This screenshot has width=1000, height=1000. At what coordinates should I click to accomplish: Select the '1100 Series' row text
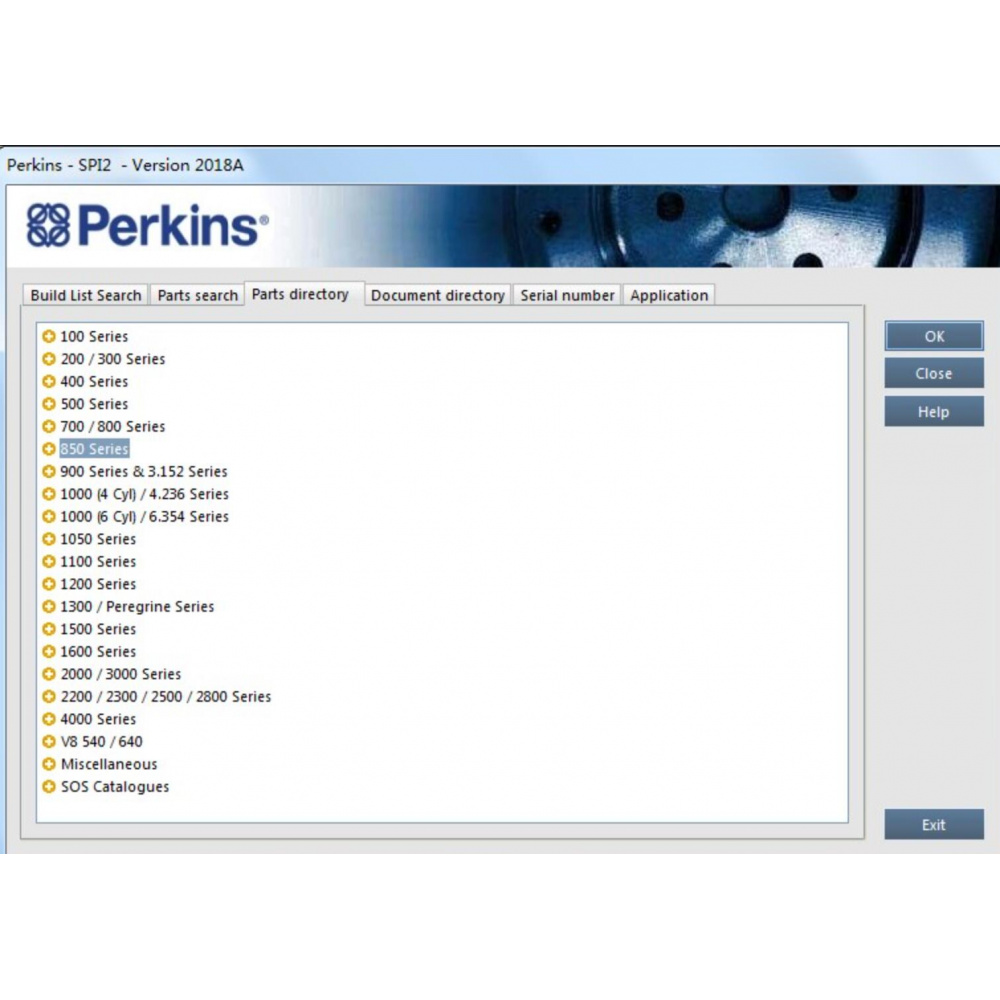coord(98,561)
